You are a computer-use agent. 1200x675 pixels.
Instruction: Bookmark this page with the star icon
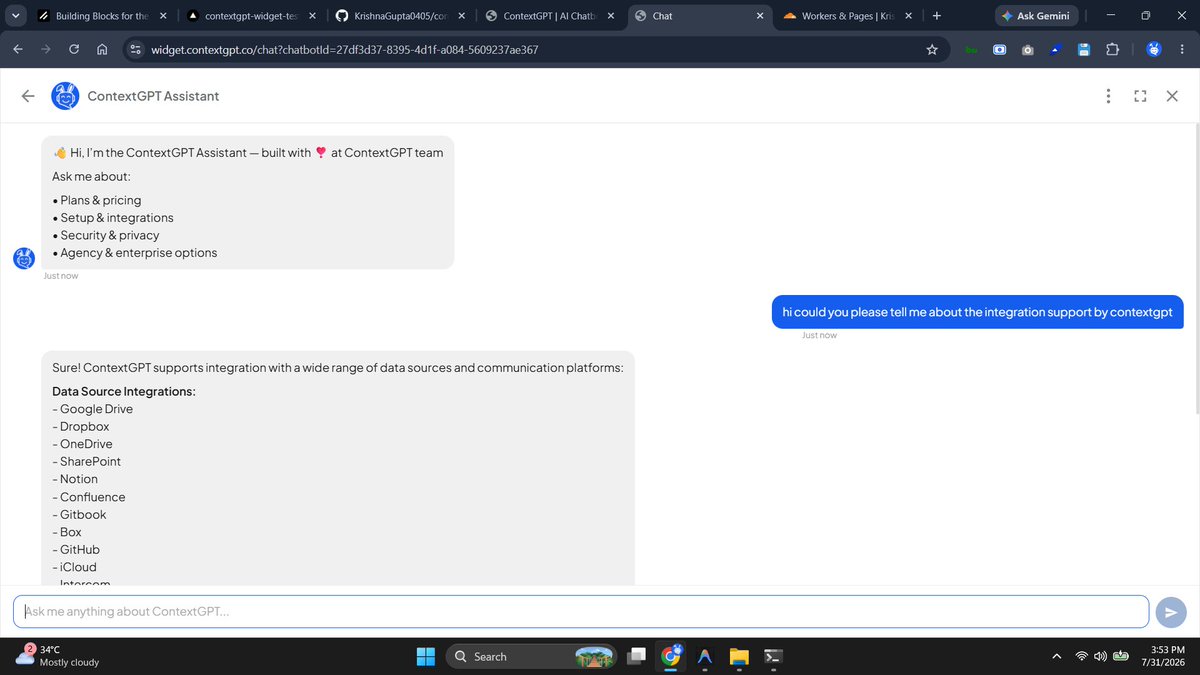coord(932,49)
